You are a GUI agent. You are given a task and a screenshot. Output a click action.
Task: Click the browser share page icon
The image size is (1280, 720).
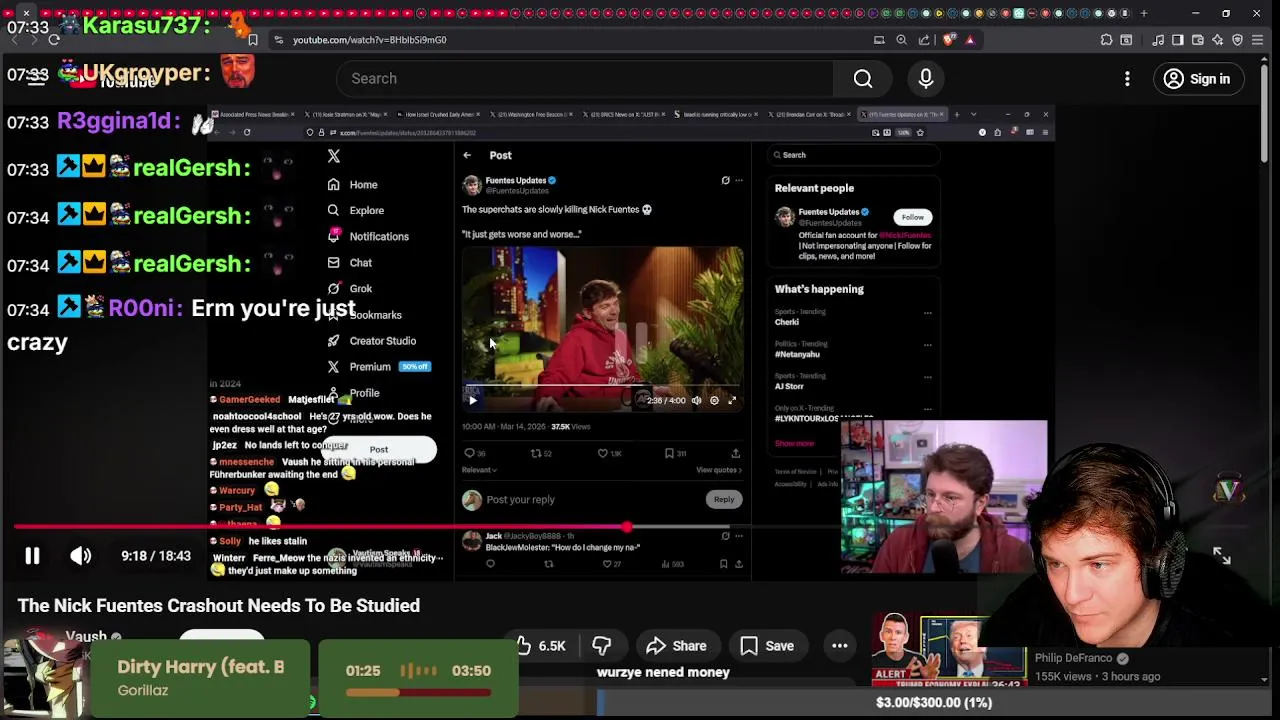[x=924, y=40]
